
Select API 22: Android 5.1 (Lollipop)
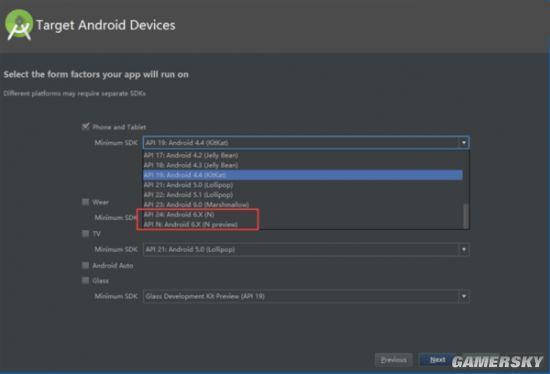[x=303, y=194]
